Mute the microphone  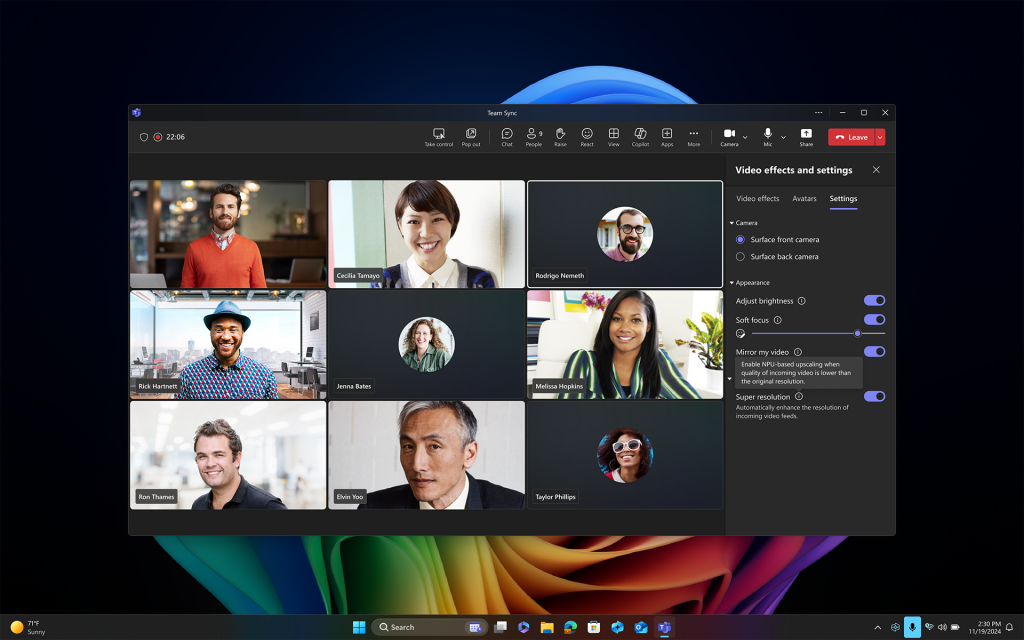pyautogui.click(x=768, y=134)
